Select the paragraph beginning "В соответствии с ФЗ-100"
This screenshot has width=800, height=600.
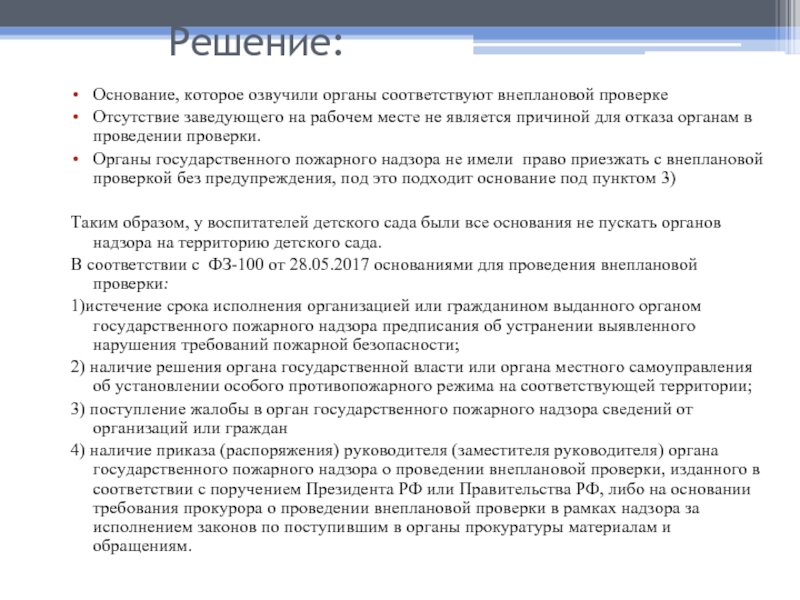coord(384,274)
